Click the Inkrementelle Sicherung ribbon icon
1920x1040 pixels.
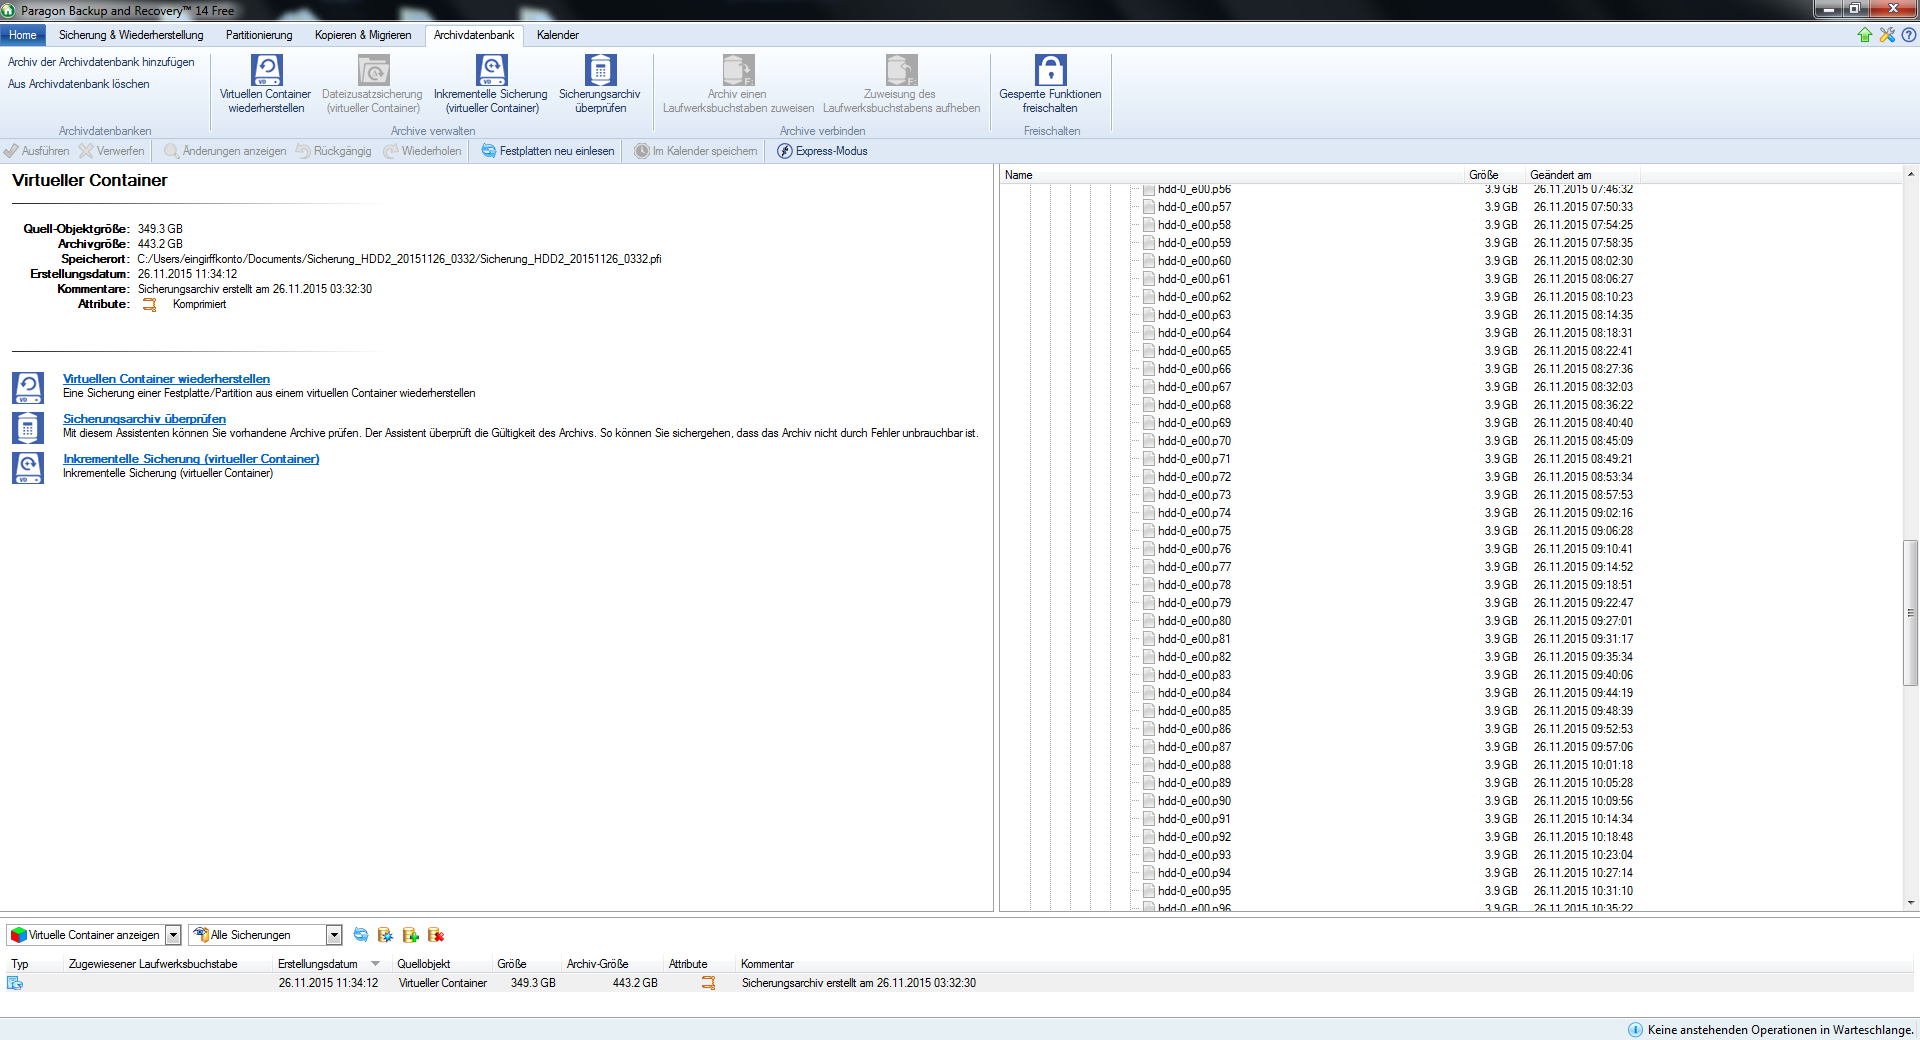[x=491, y=70]
